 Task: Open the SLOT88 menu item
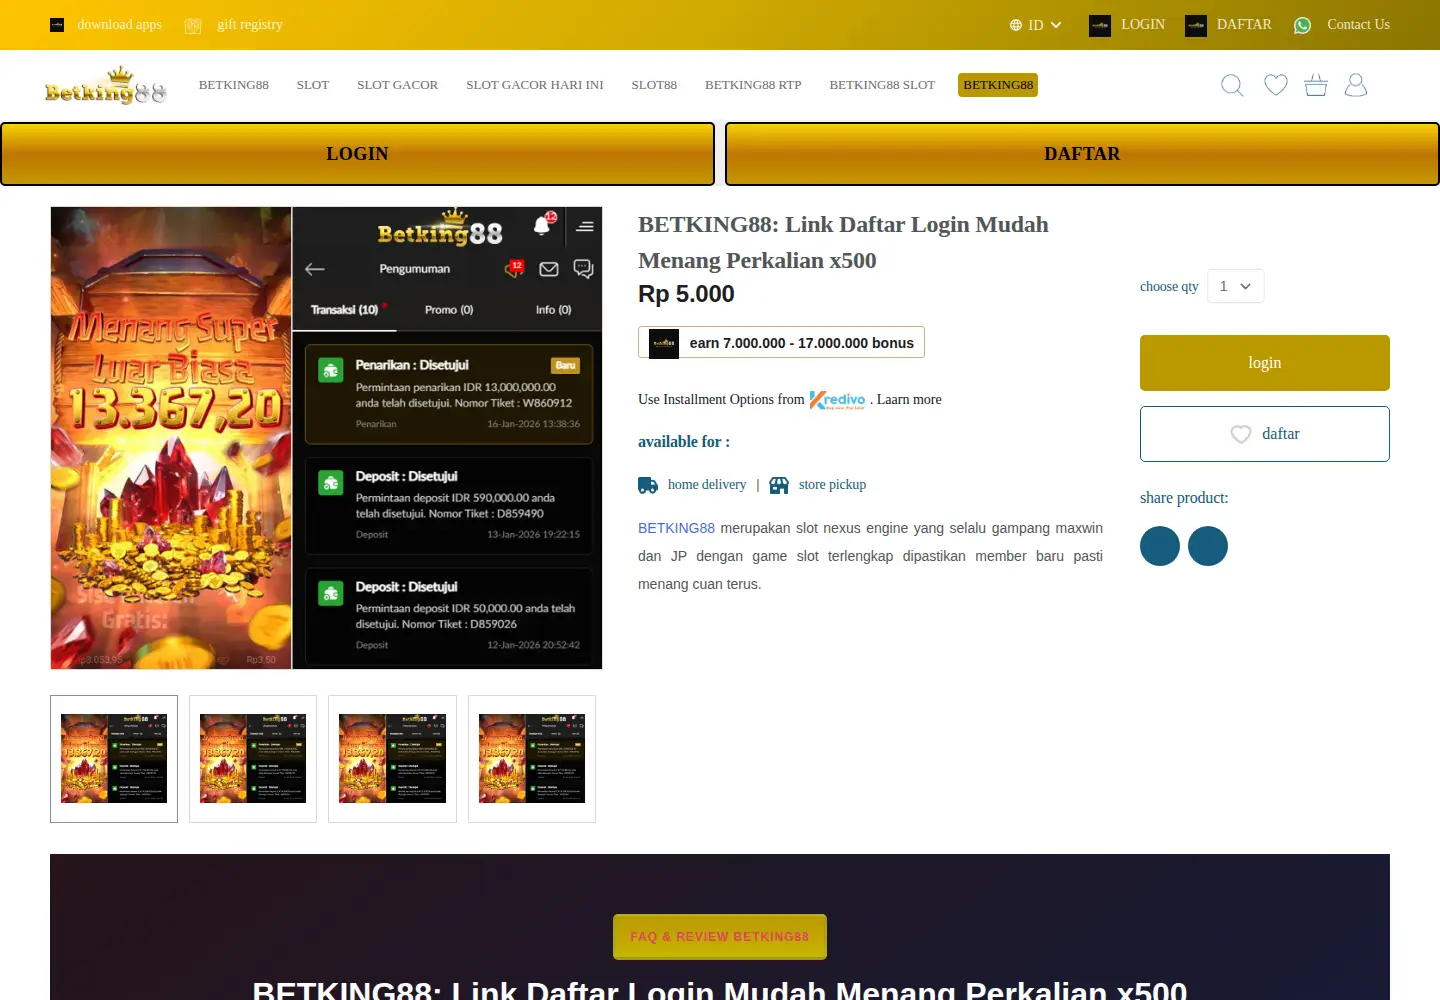click(654, 85)
